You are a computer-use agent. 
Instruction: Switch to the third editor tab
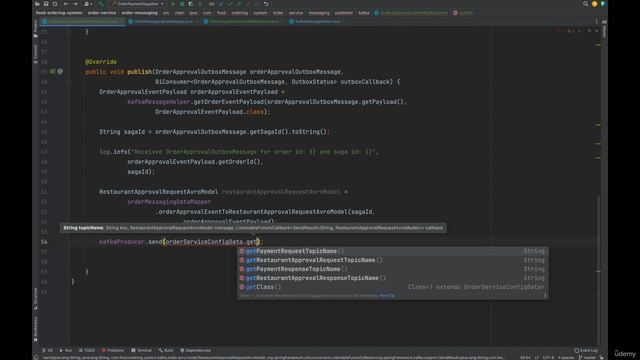pos(244,21)
